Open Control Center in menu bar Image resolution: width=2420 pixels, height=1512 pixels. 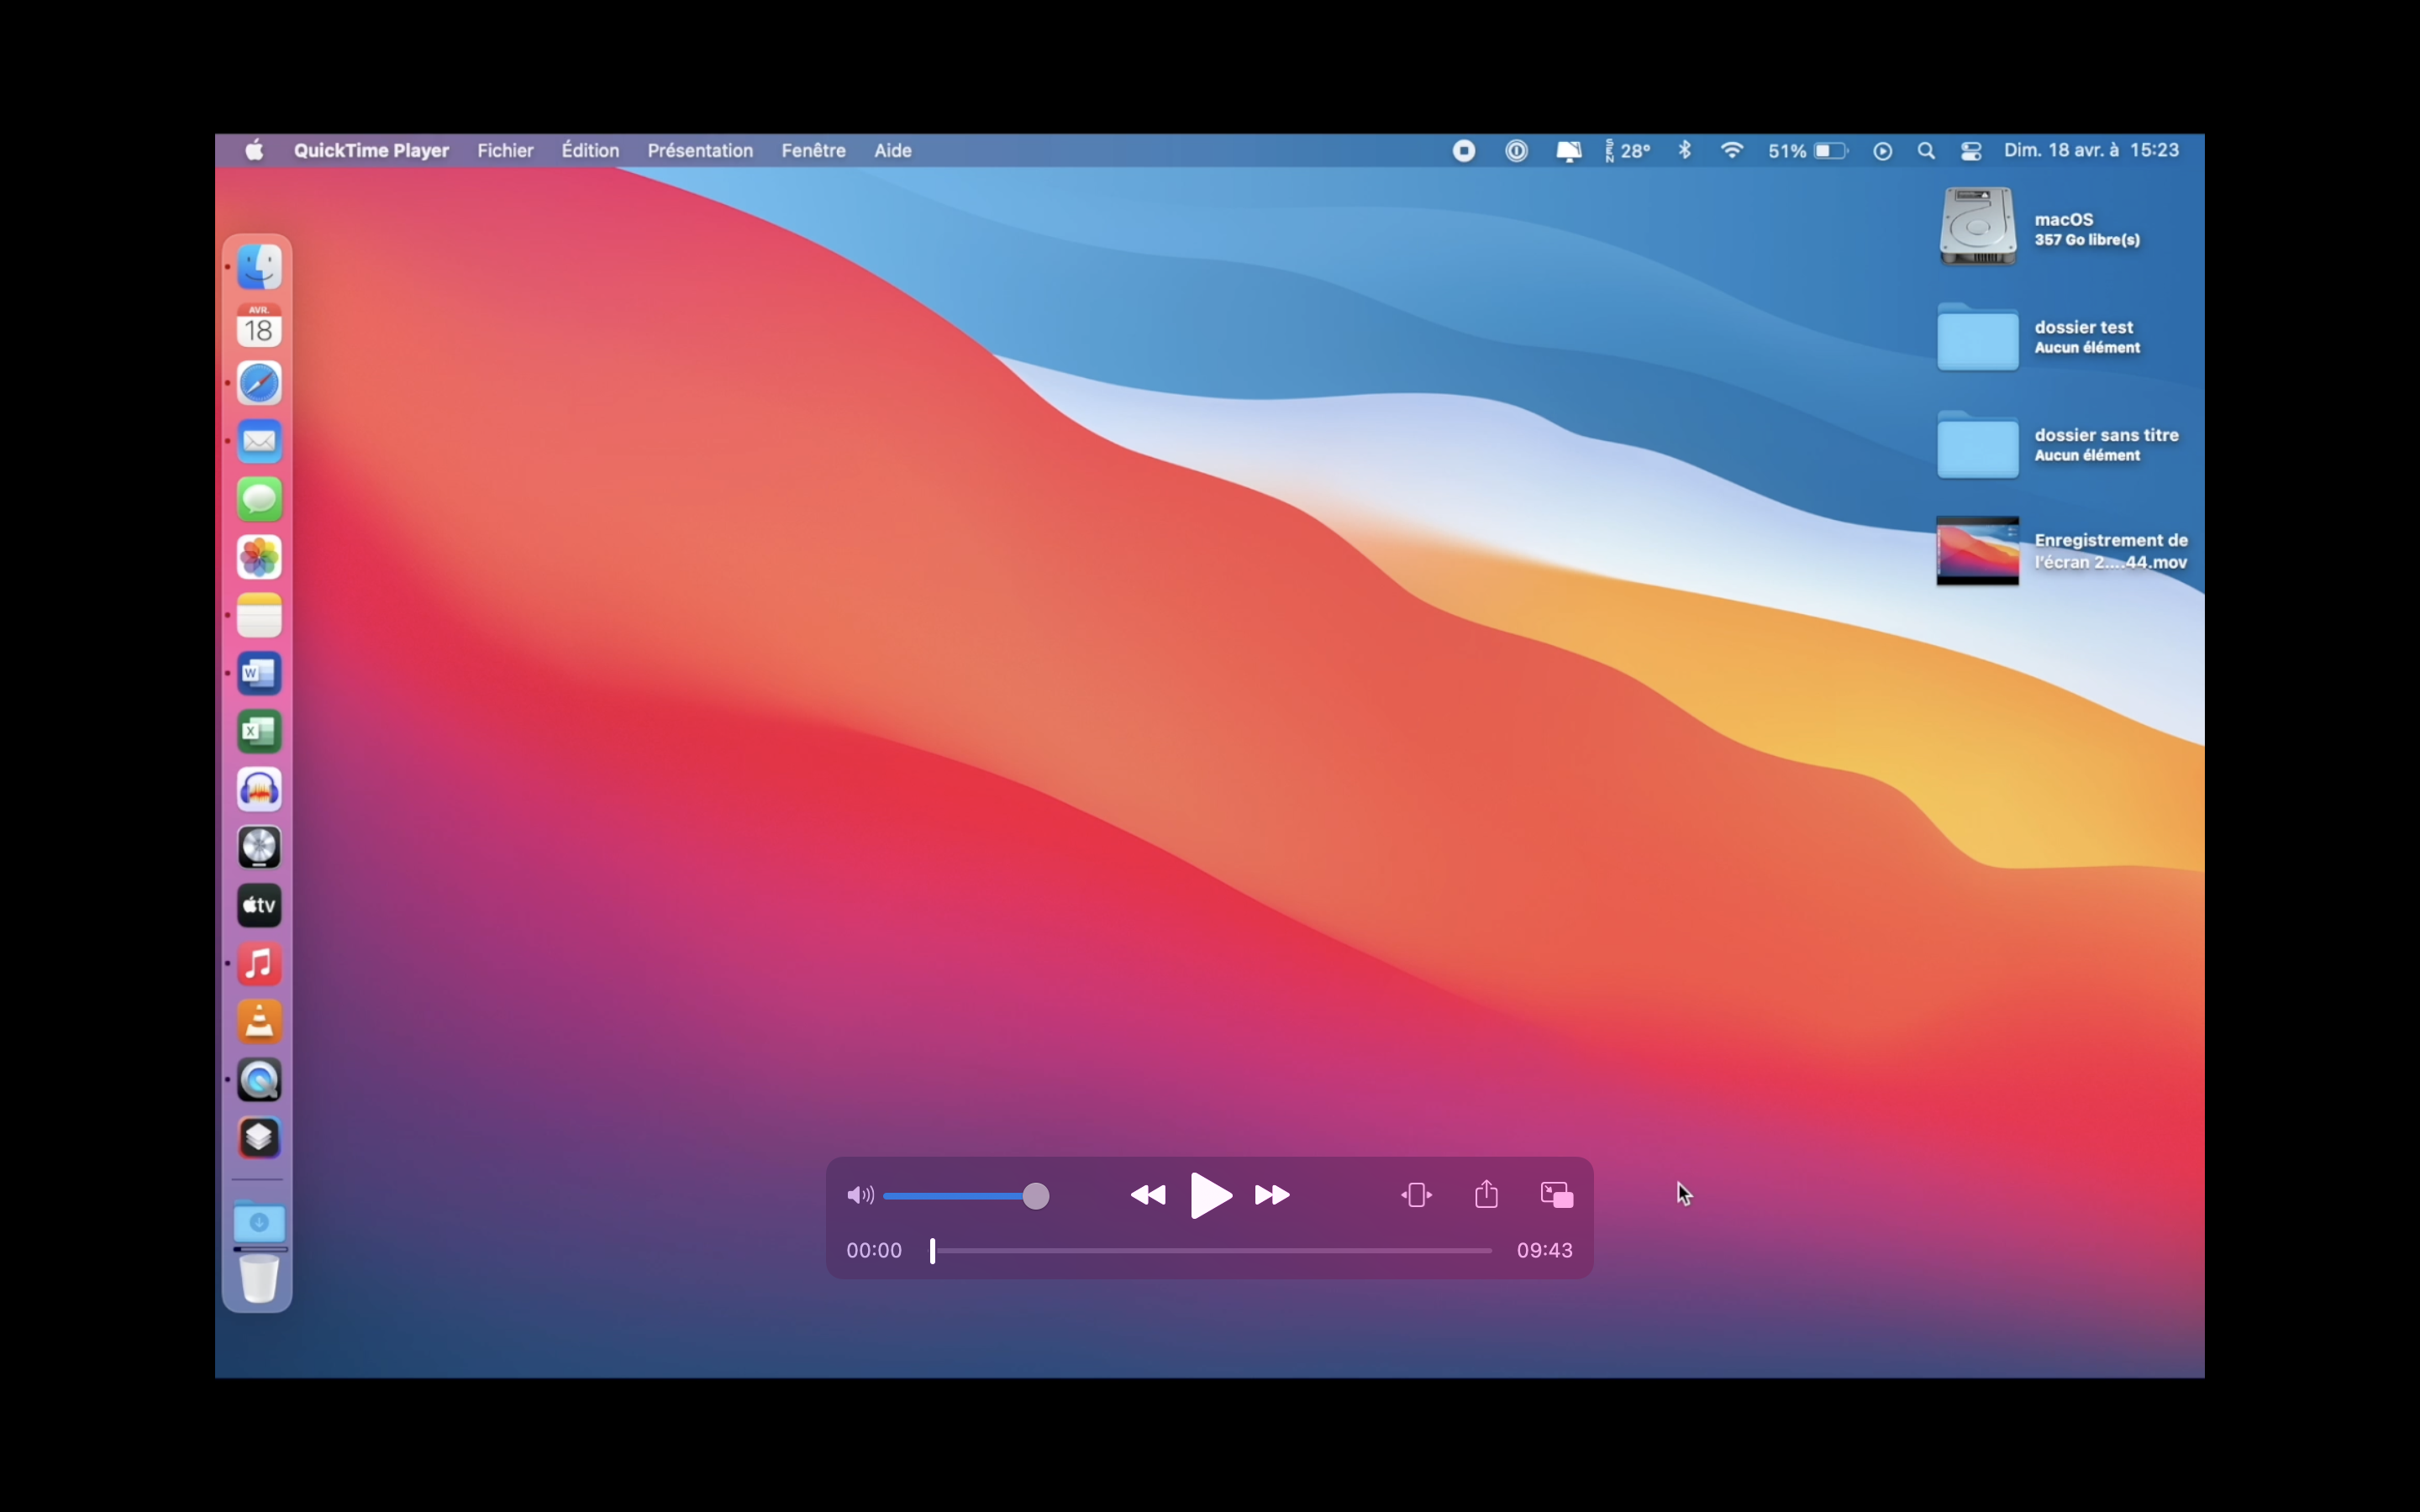(x=1971, y=150)
